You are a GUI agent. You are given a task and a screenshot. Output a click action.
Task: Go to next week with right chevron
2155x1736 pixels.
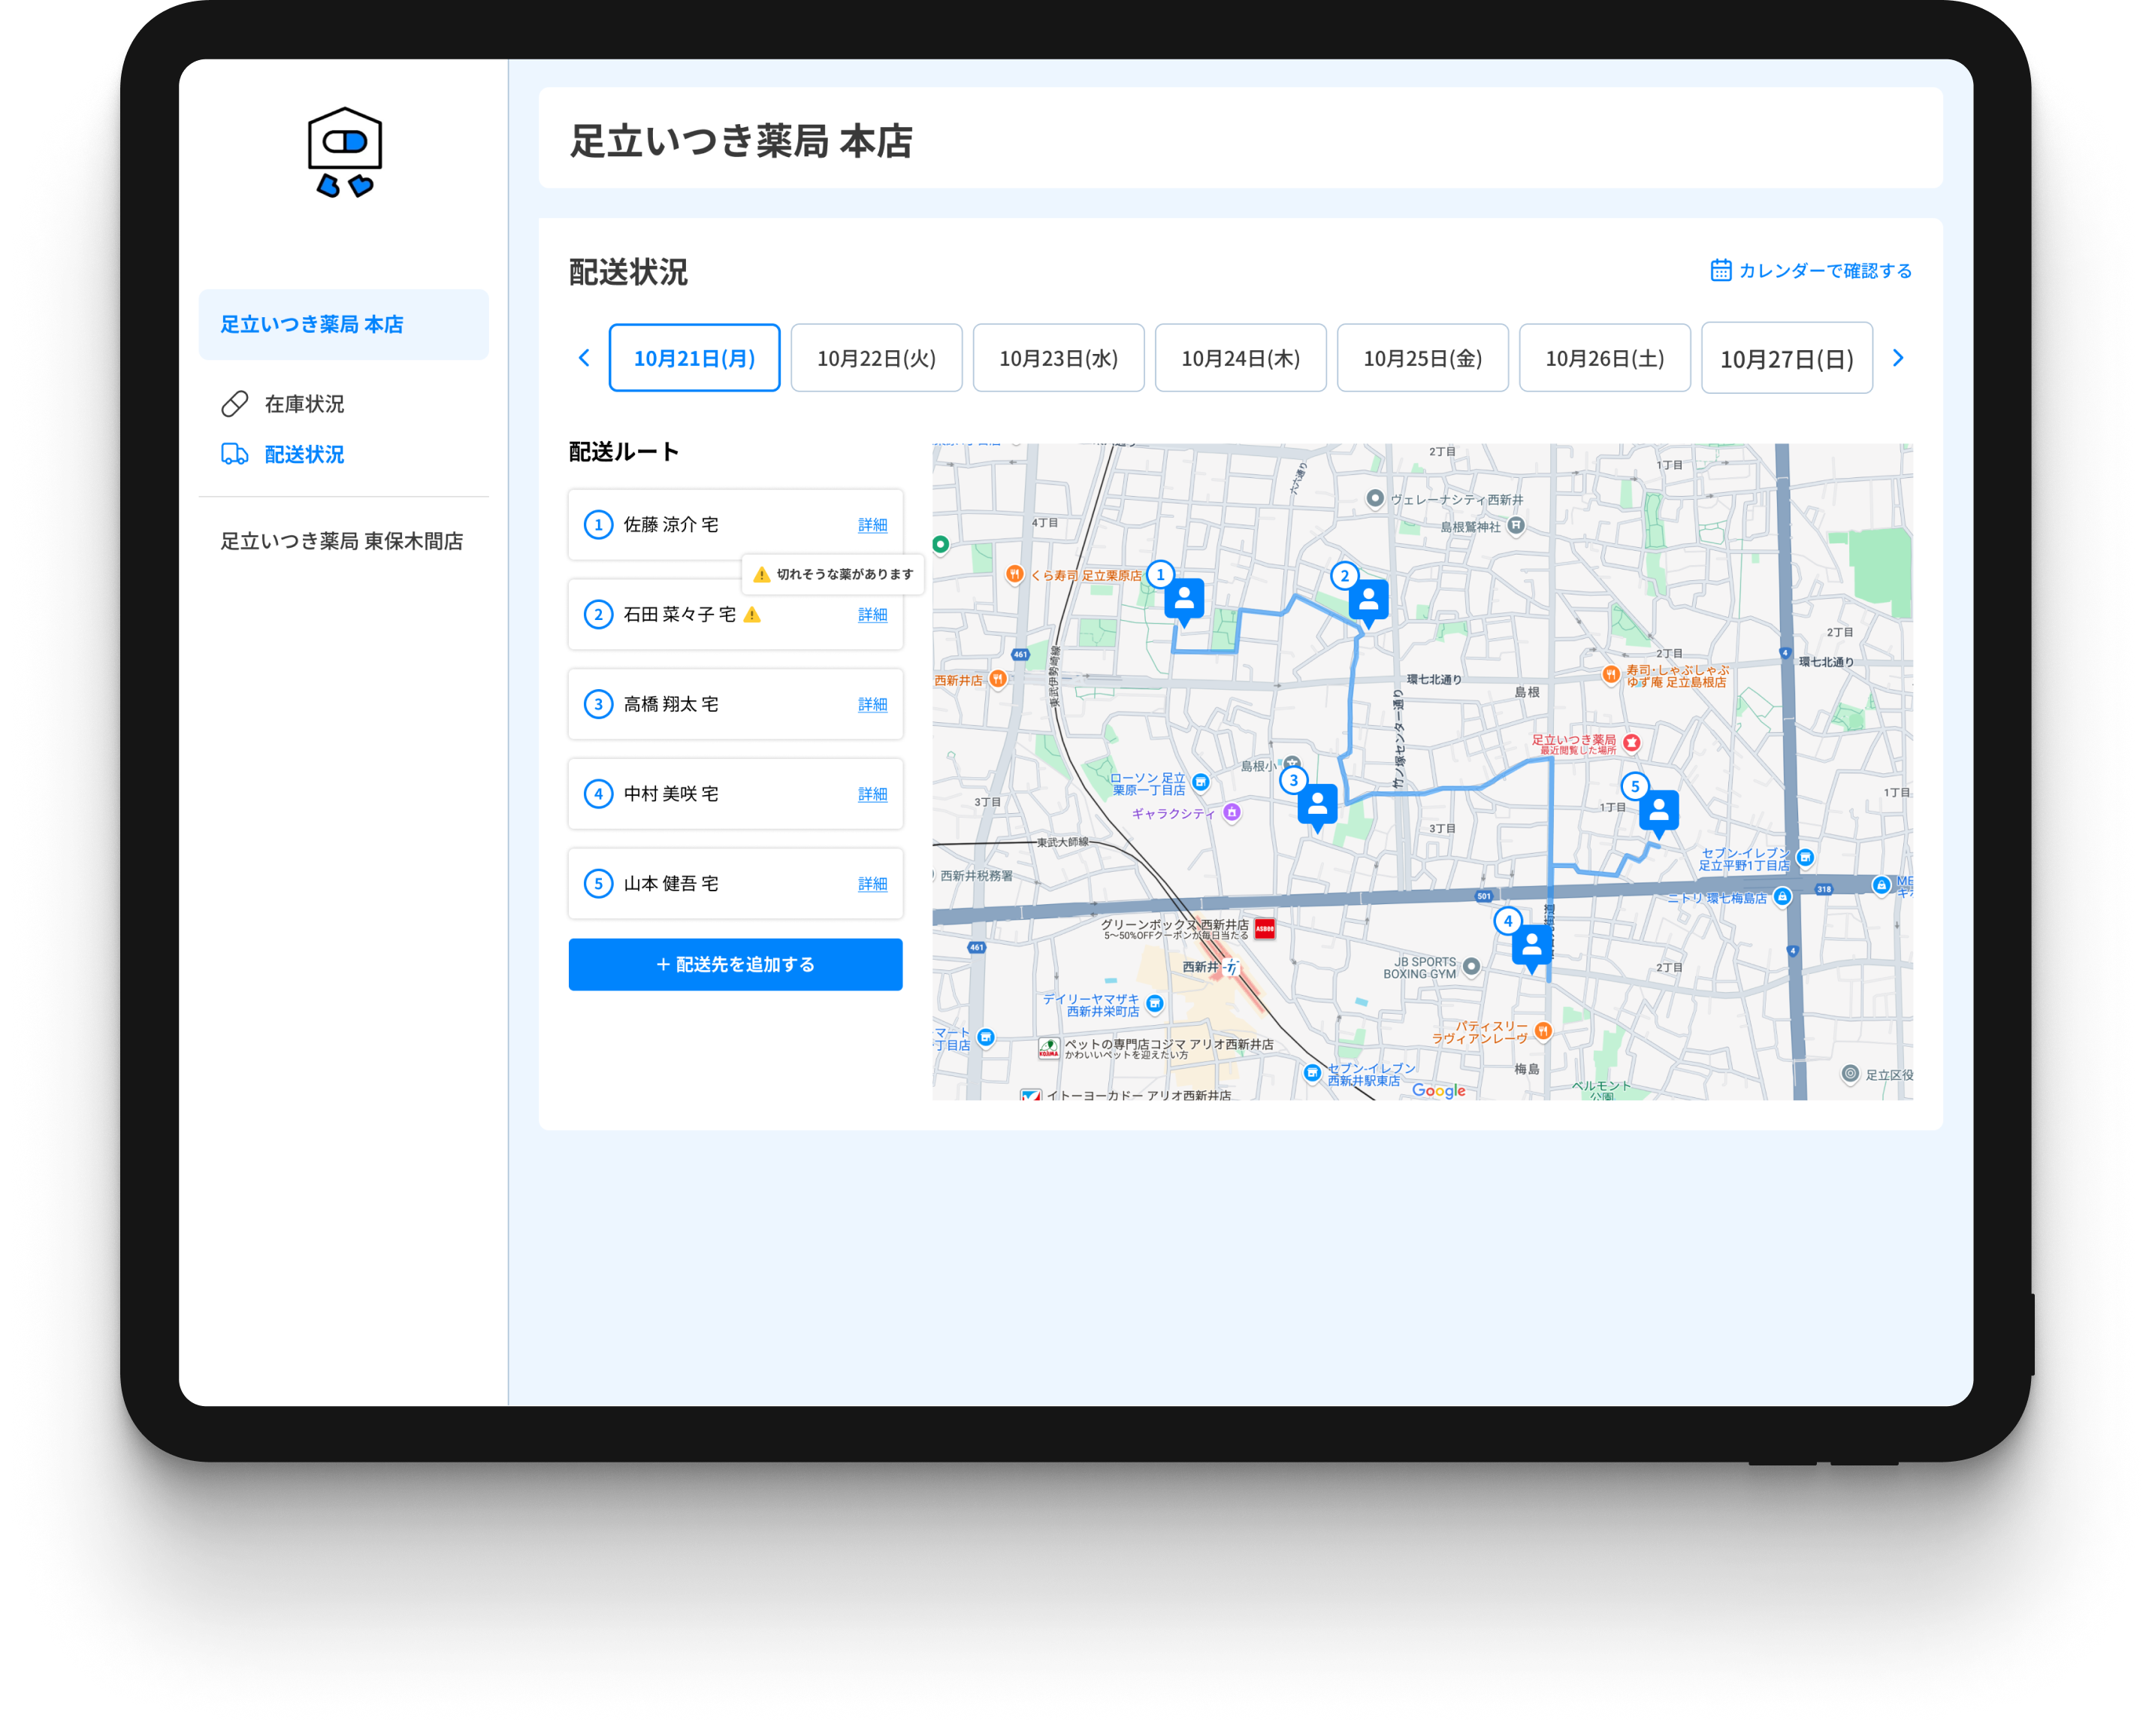1898,358
